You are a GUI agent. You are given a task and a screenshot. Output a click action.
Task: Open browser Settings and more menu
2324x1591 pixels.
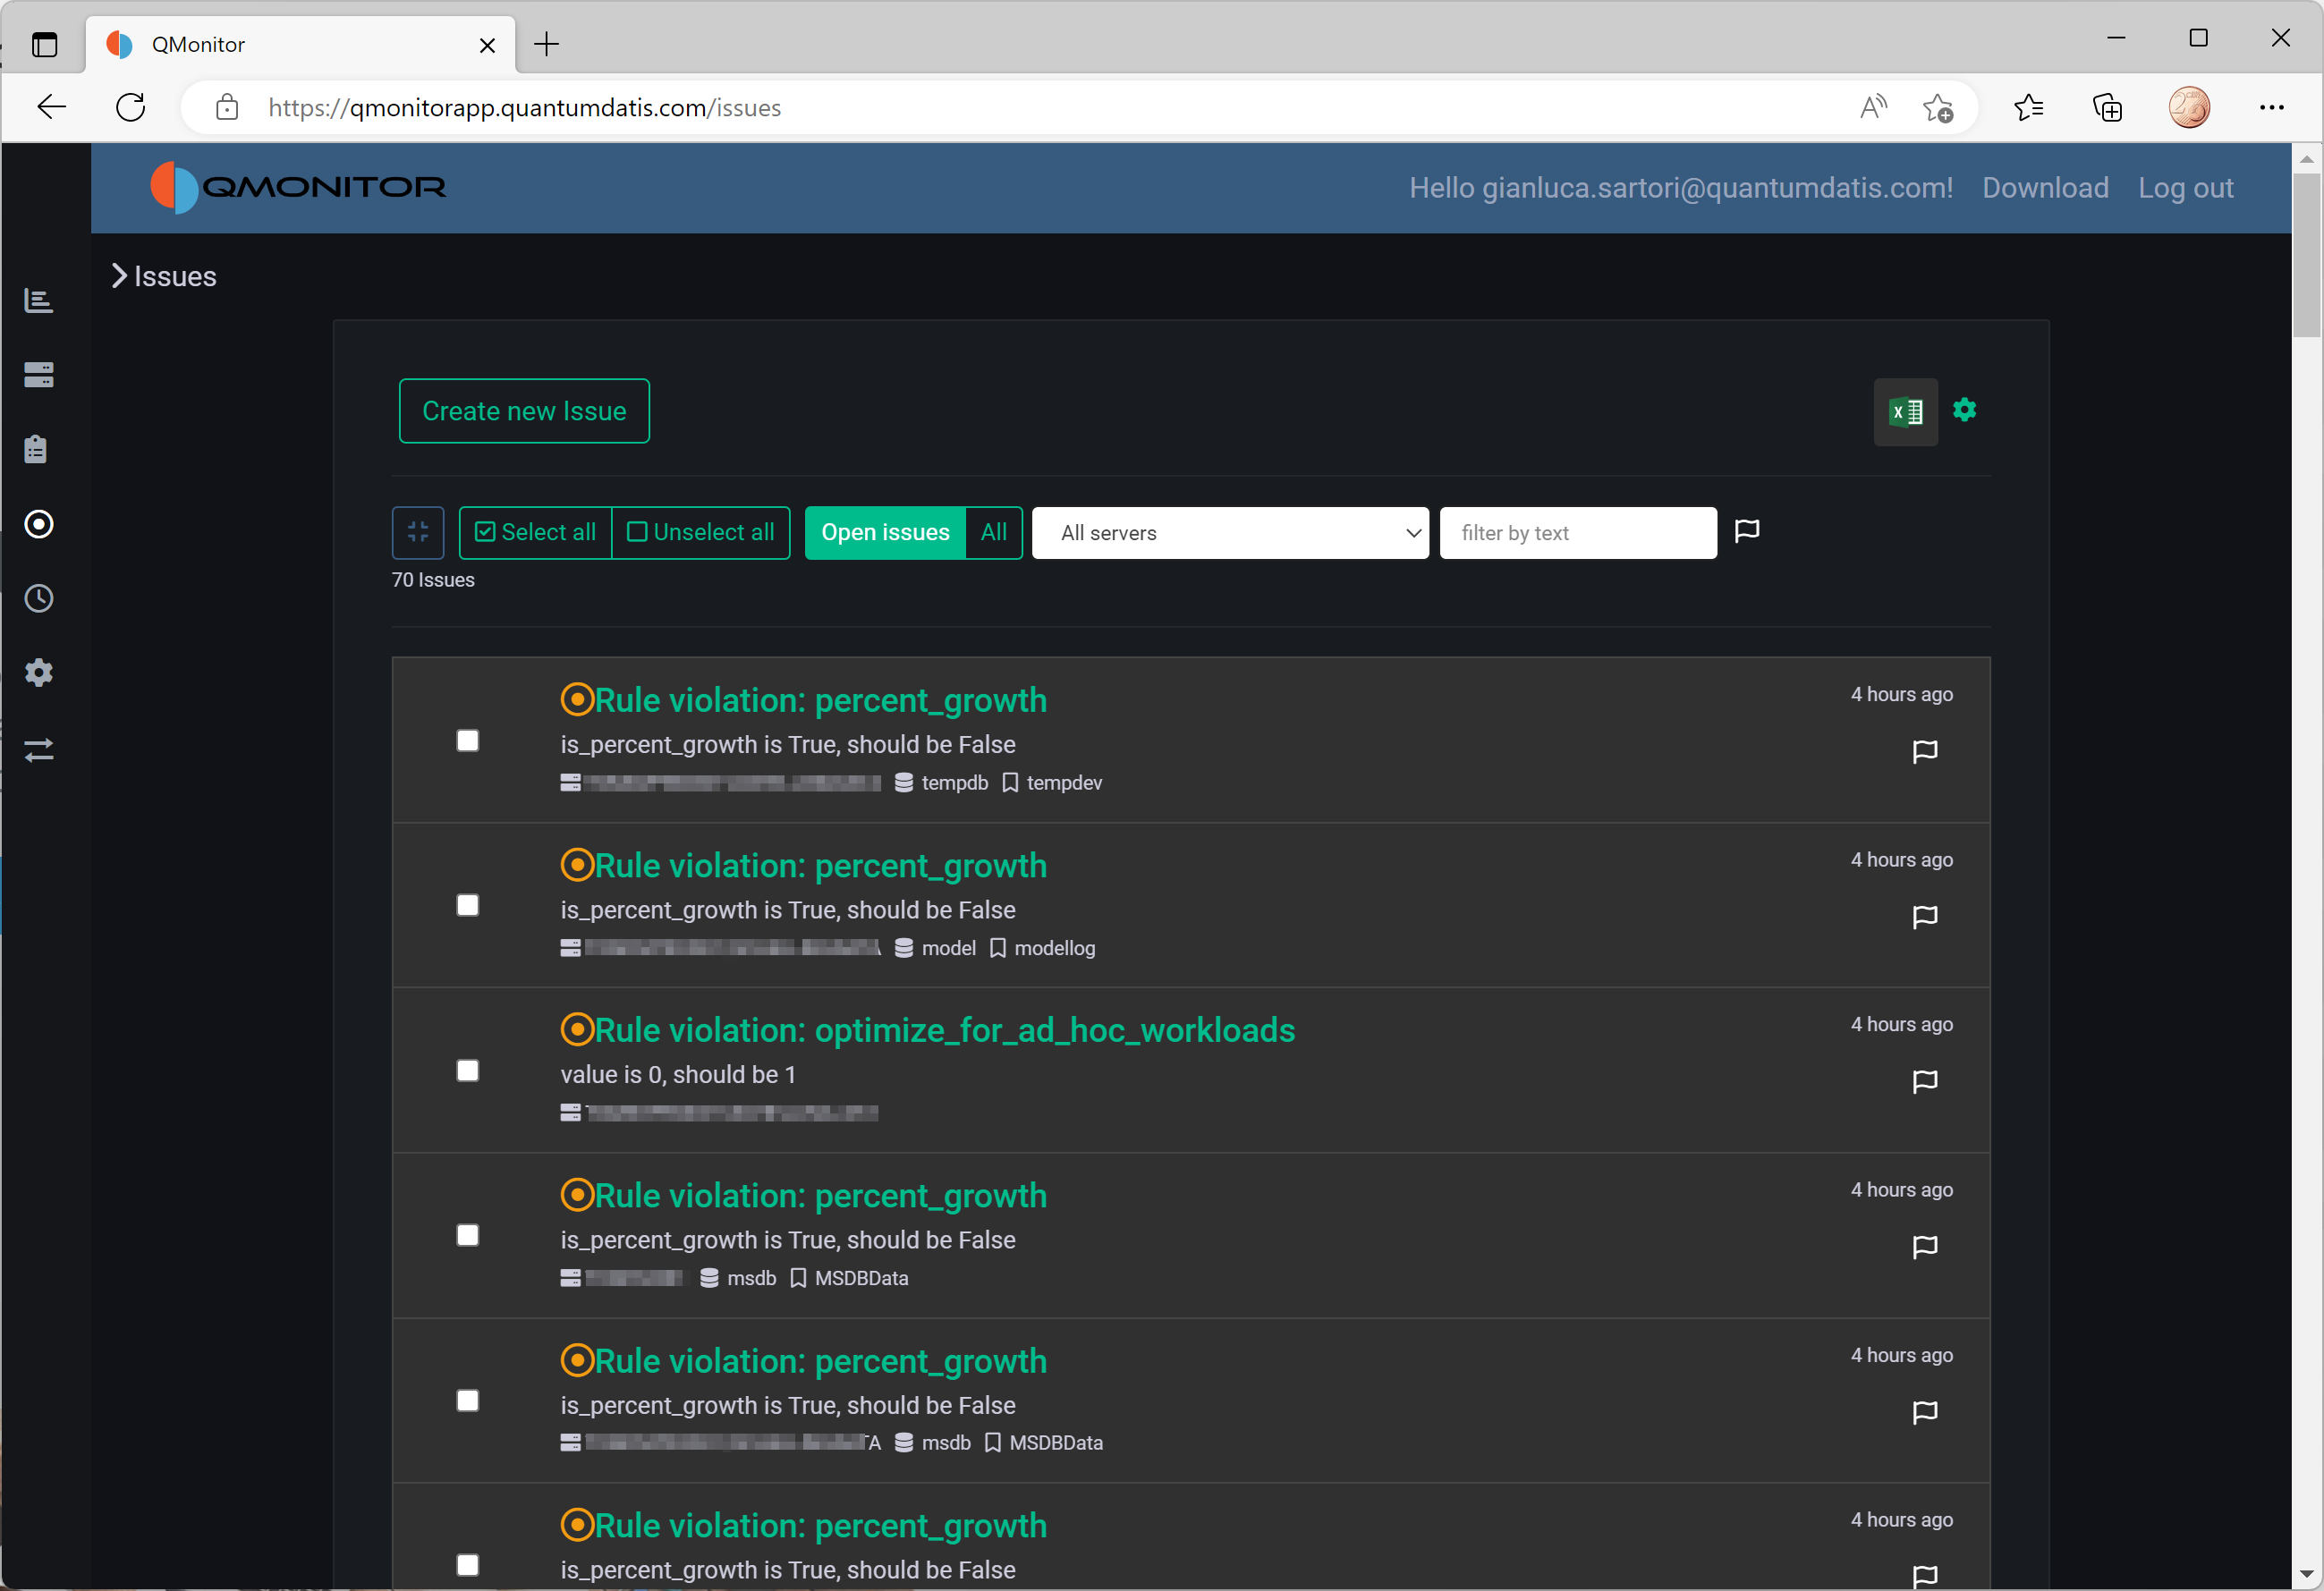(2271, 108)
